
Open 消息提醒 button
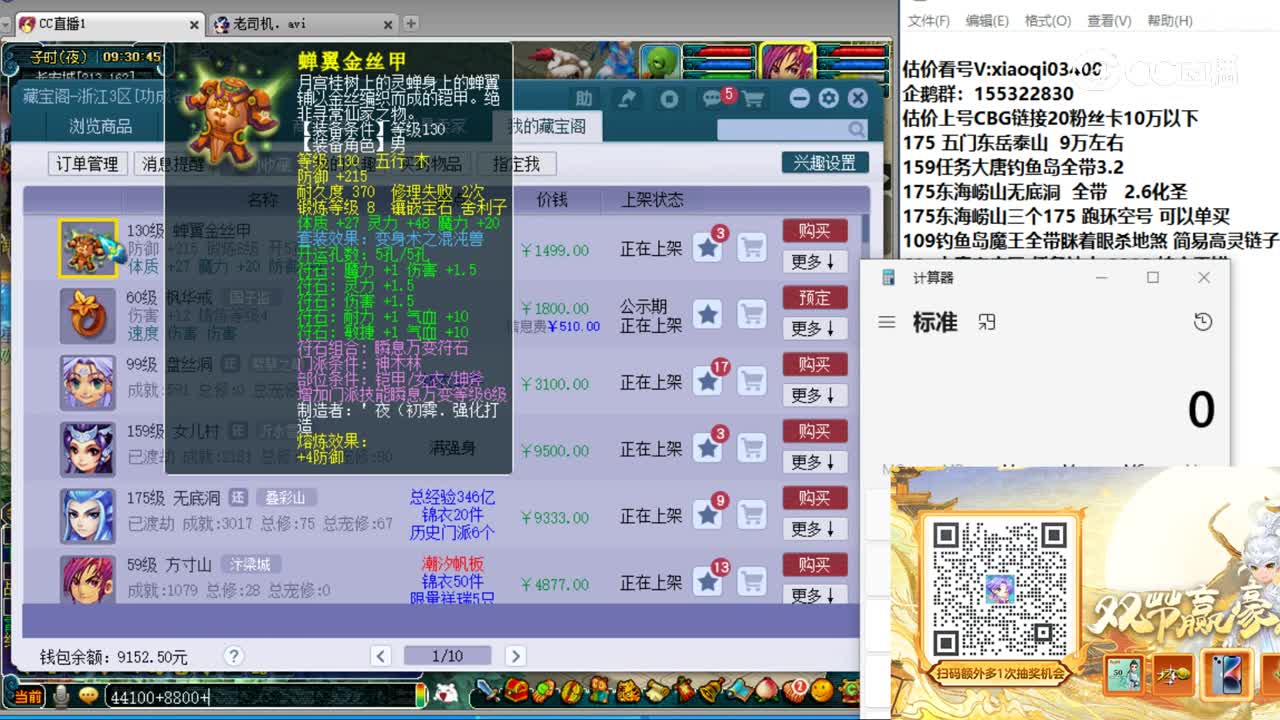point(172,164)
